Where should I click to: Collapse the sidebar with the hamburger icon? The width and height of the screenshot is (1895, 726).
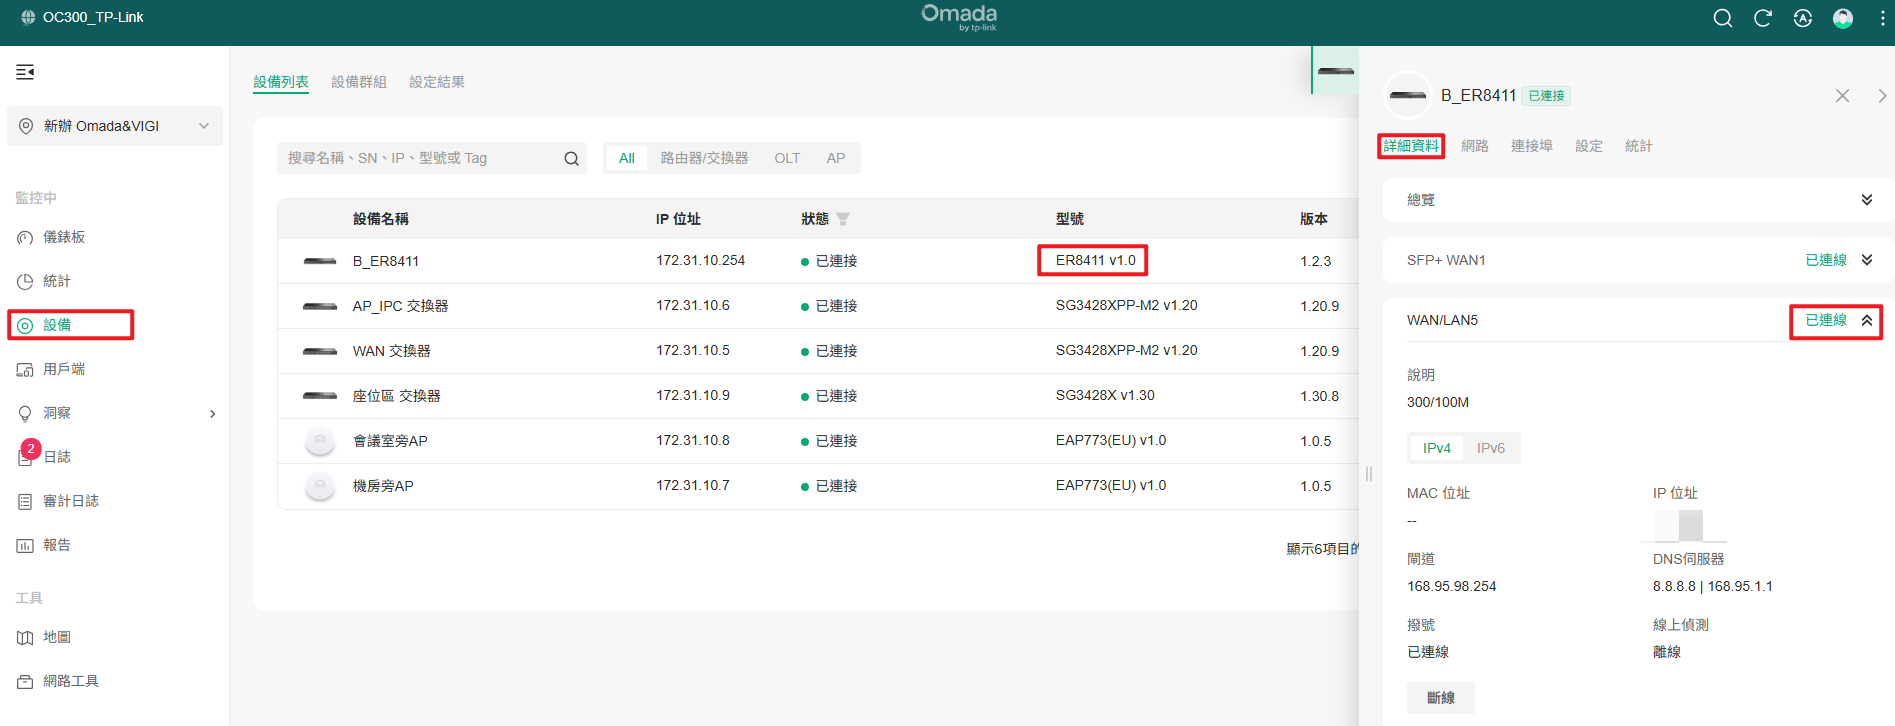pos(25,72)
